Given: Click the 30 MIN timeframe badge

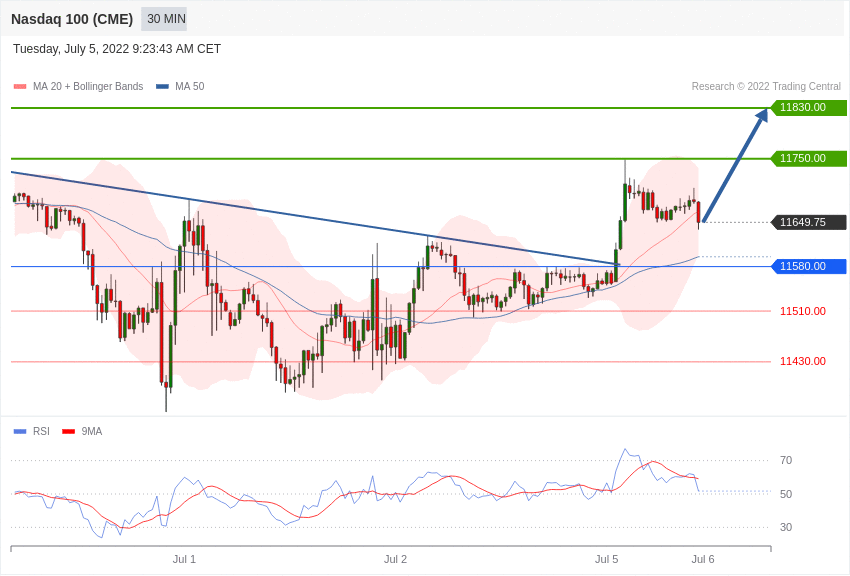Looking at the screenshot, I should coord(166,19).
